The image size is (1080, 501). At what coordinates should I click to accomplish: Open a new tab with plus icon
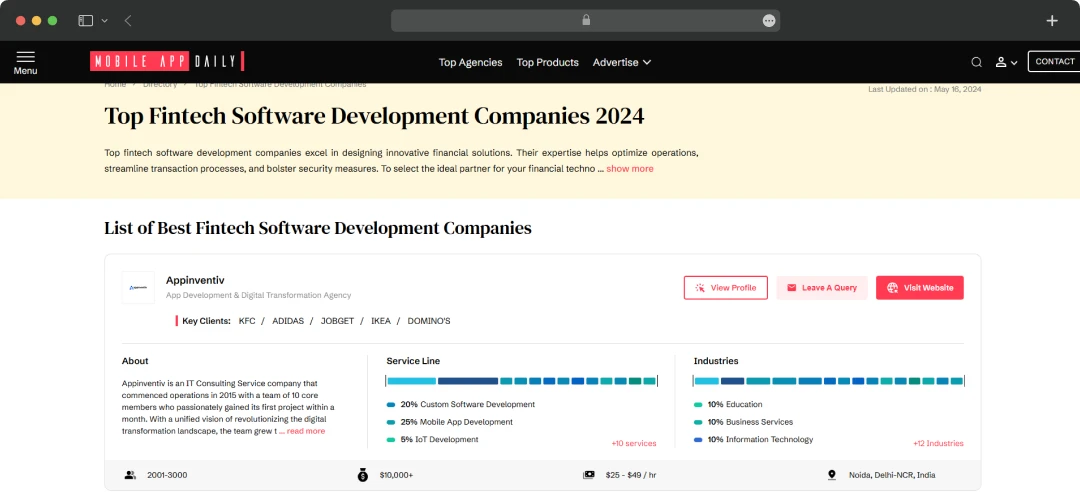(x=1052, y=21)
